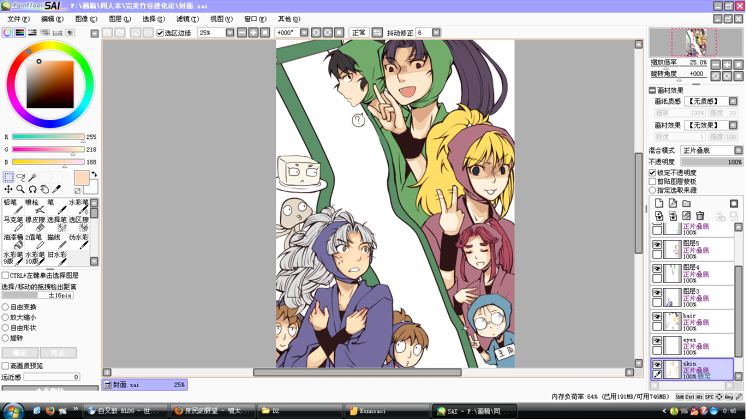This screenshot has width=746, height=420.
Task: Select the 旋转 radio option
Action: pos(6,338)
